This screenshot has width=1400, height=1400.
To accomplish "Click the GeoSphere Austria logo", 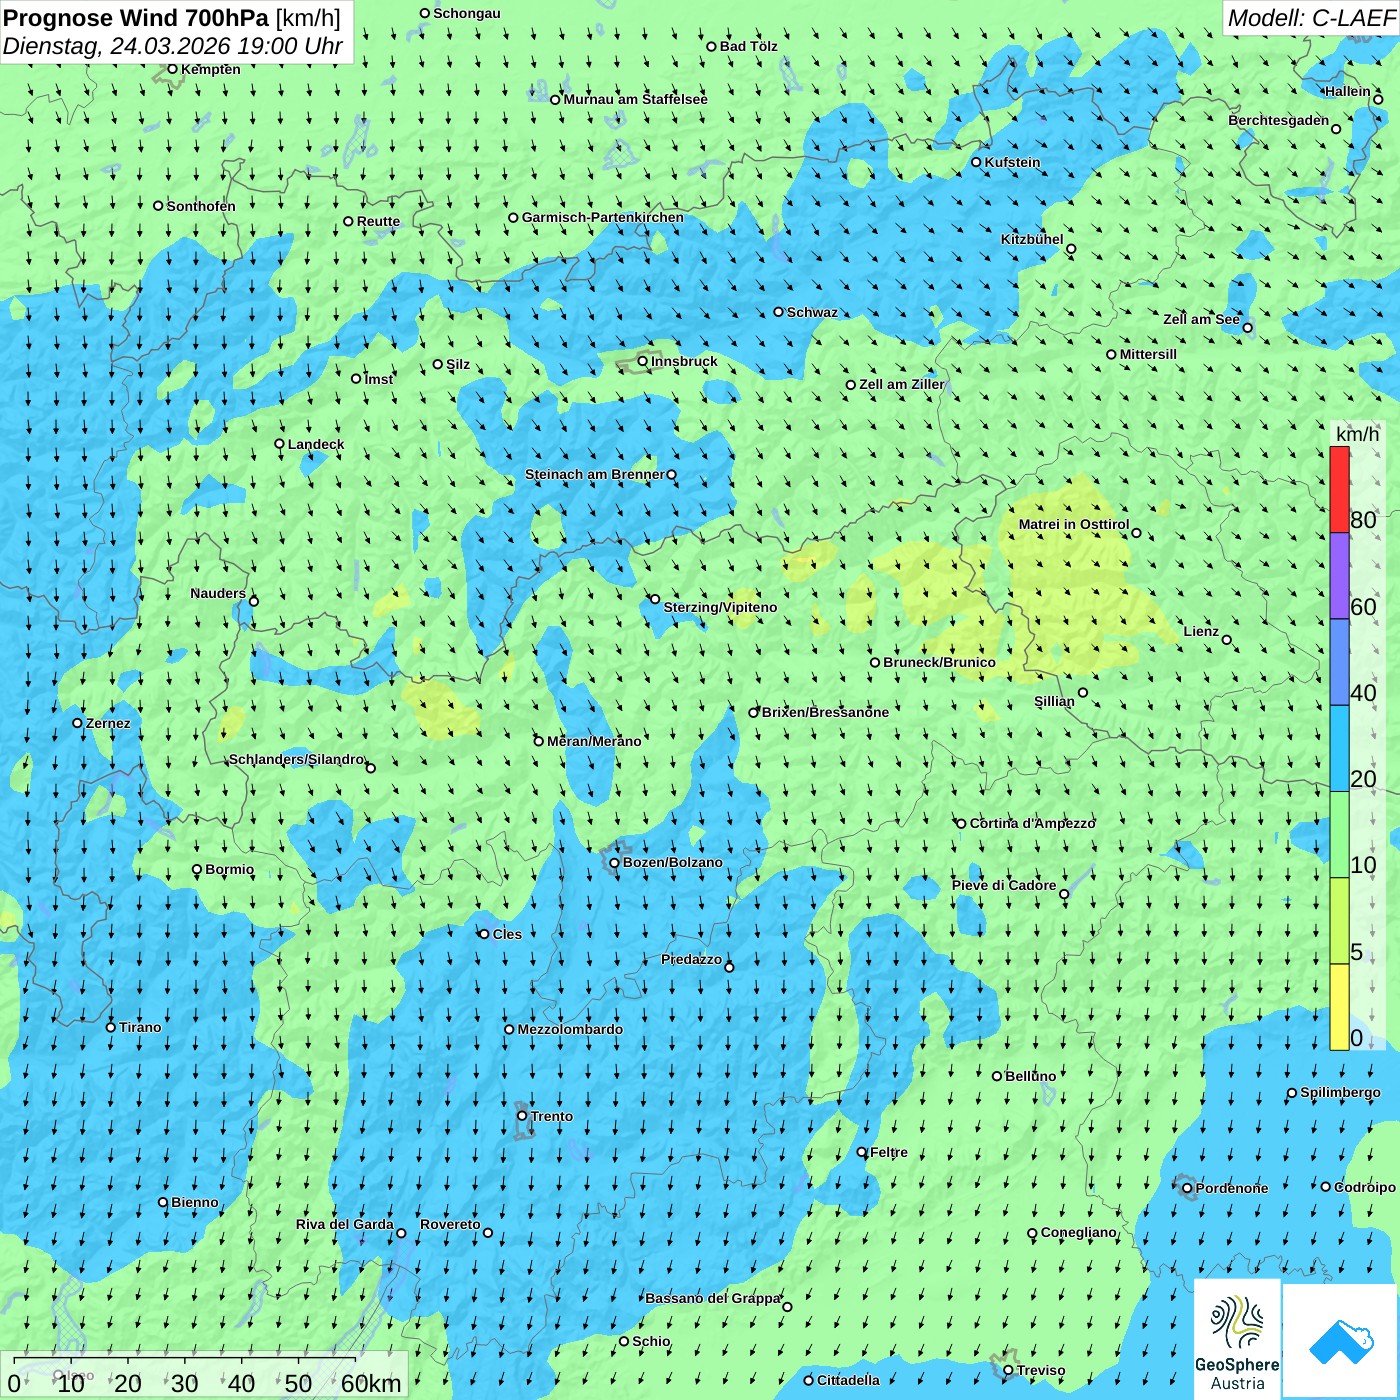I will pos(1237,1338).
